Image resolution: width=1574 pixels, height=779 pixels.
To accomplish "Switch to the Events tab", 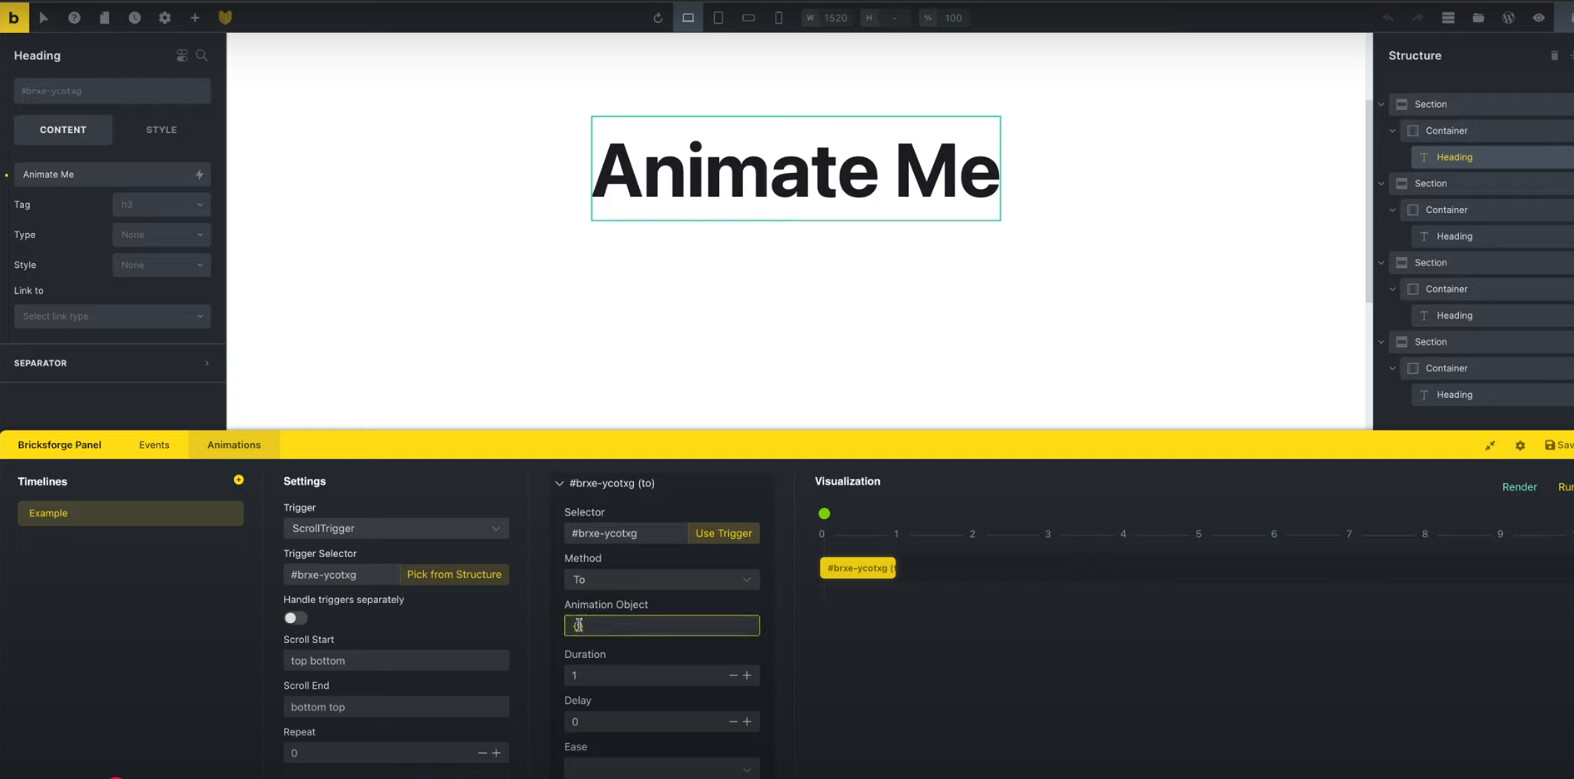I will (154, 445).
